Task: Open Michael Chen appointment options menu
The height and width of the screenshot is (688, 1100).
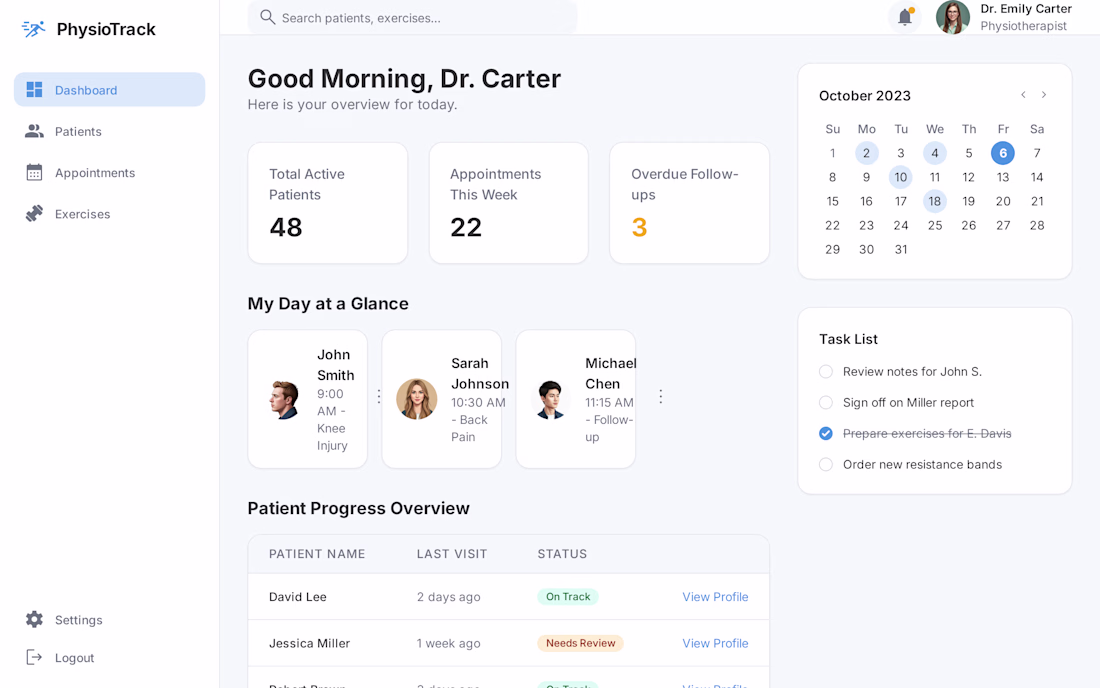Action: (660, 396)
